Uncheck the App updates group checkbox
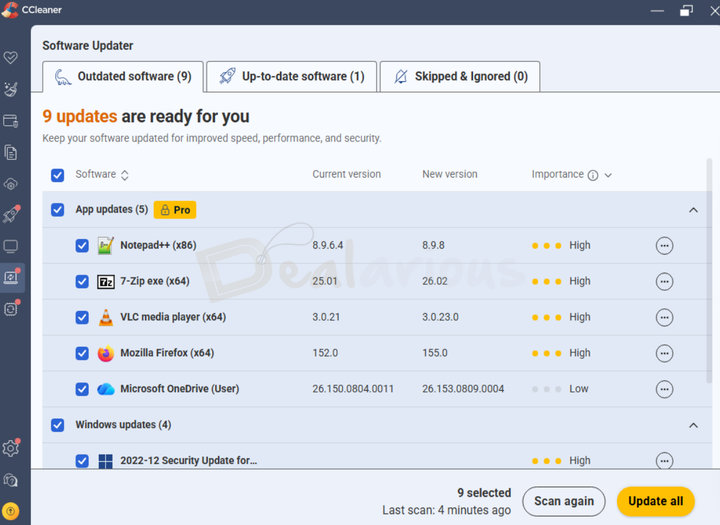The width and height of the screenshot is (720, 525). pos(57,210)
